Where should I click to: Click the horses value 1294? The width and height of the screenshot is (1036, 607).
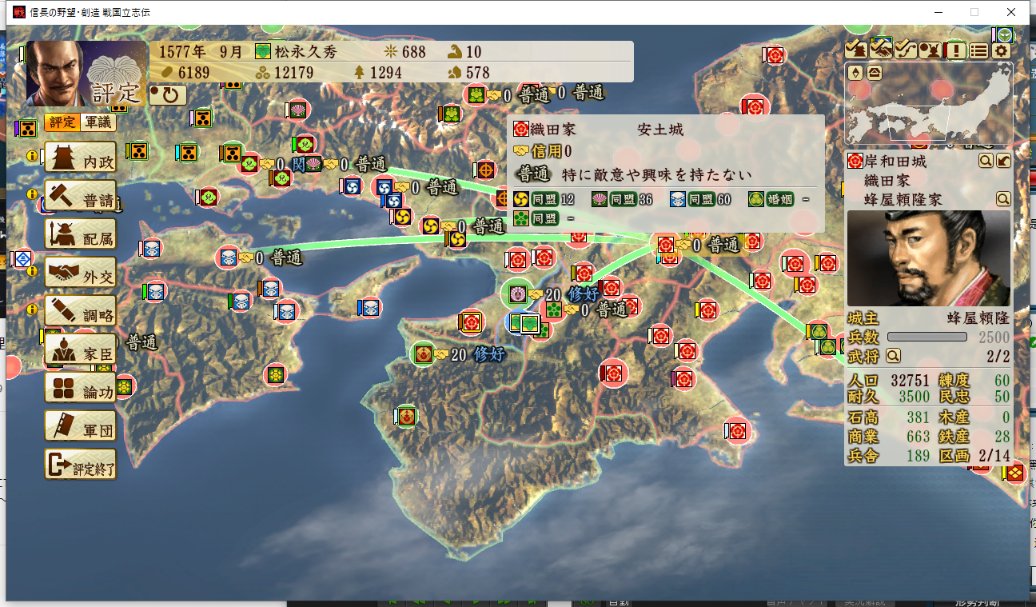coord(385,72)
